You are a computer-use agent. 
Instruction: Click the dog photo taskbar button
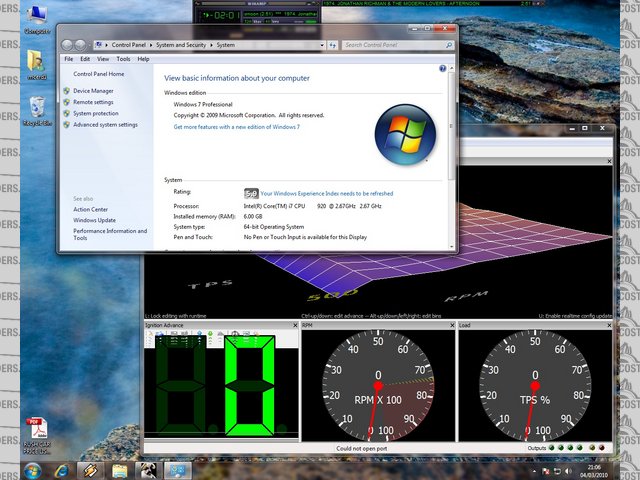tap(149, 471)
